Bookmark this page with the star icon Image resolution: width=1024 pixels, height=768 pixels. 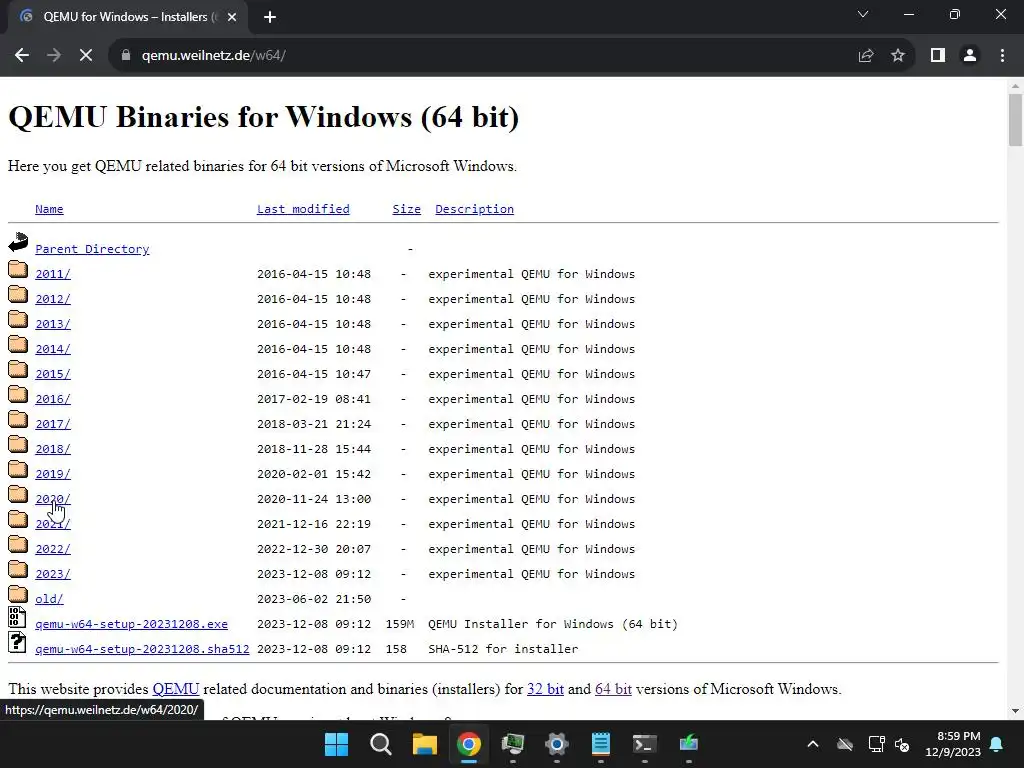pyautogui.click(x=898, y=56)
